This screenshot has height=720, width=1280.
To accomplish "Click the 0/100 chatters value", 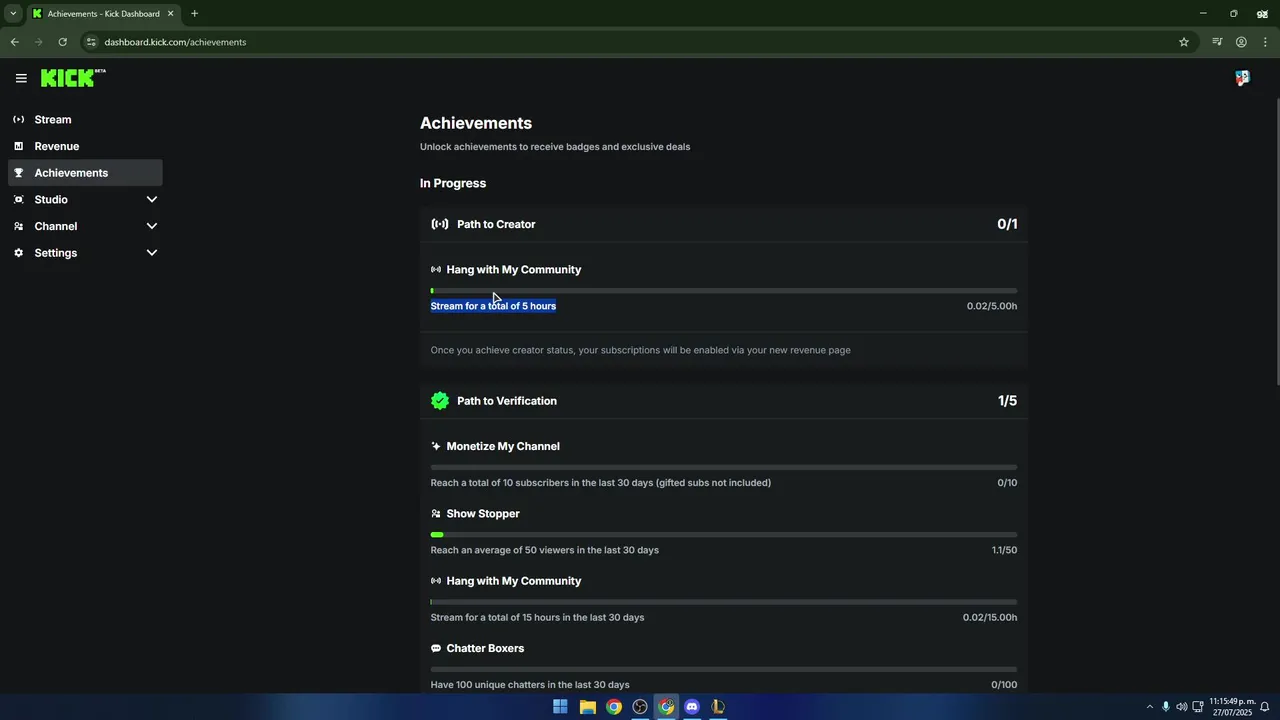I will click(x=1004, y=685).
